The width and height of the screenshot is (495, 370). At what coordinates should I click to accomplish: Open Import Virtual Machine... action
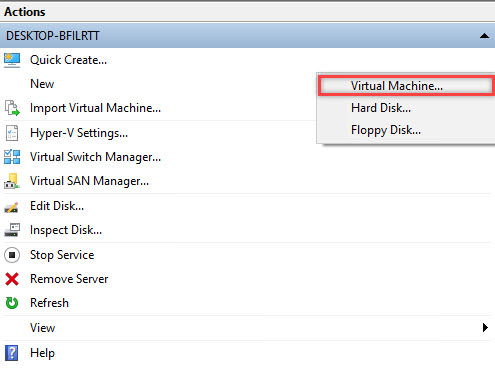coord(95,108)
